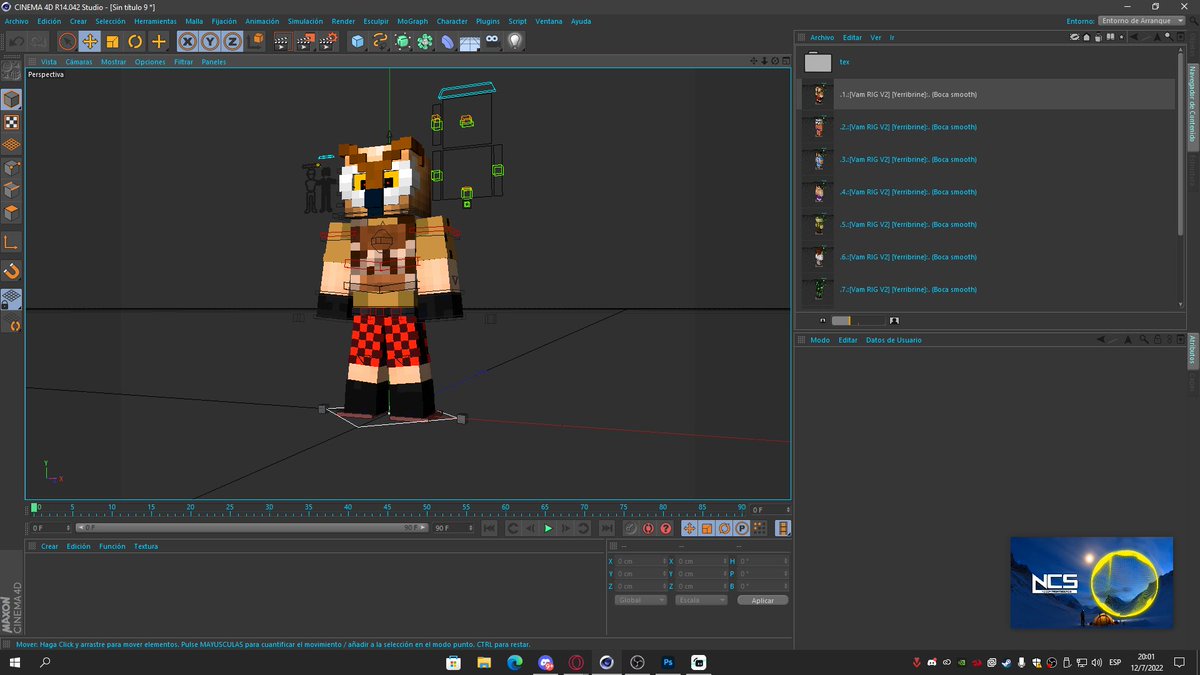Toggle parameter keyframe recording P button
The image size is (1200, 675).
coord(742,528)
